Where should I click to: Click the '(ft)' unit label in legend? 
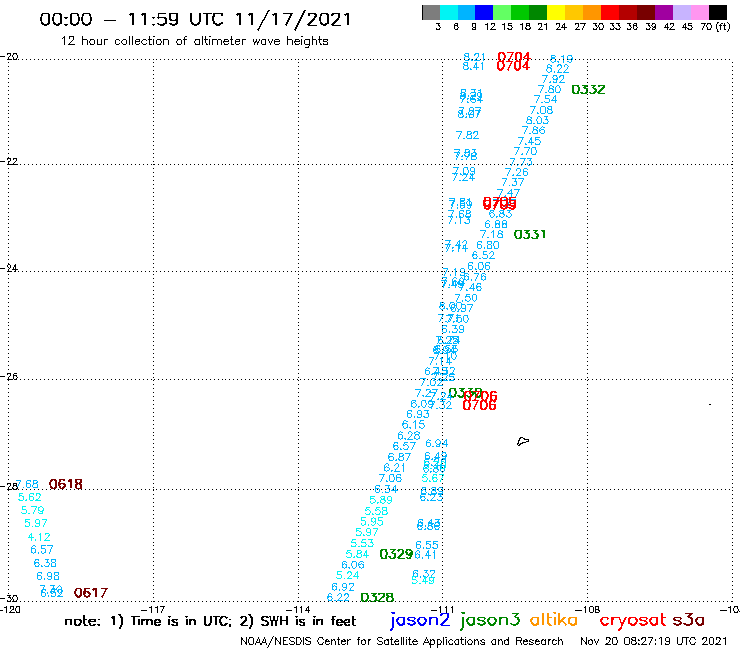pyautogui.click(x=723, y=26)
